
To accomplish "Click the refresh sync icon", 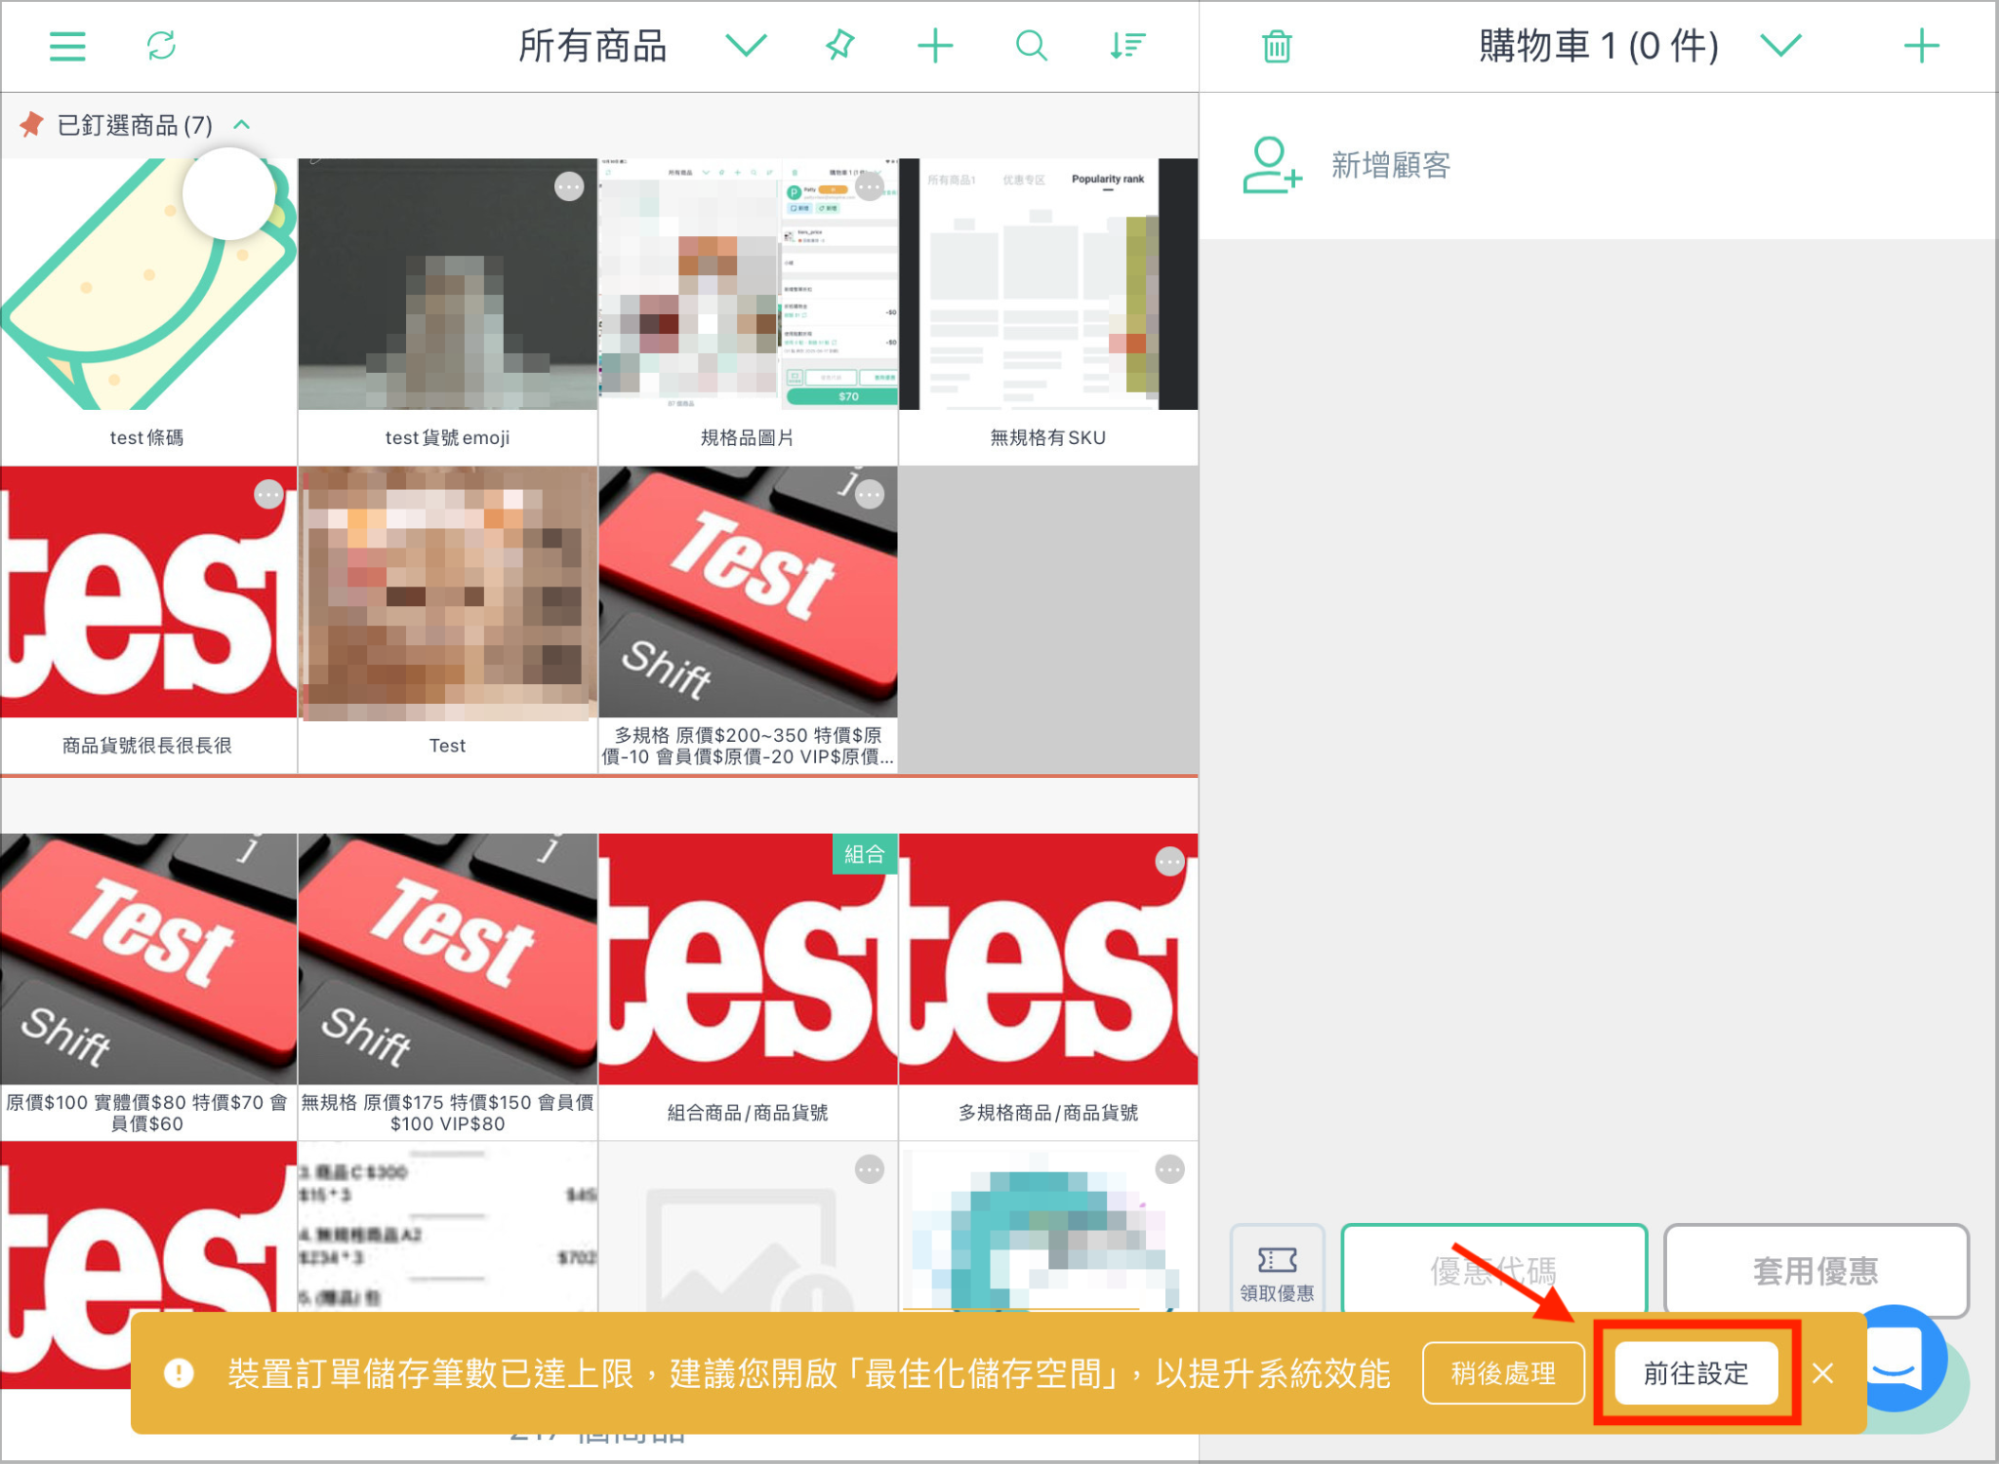I will (161, 46).
